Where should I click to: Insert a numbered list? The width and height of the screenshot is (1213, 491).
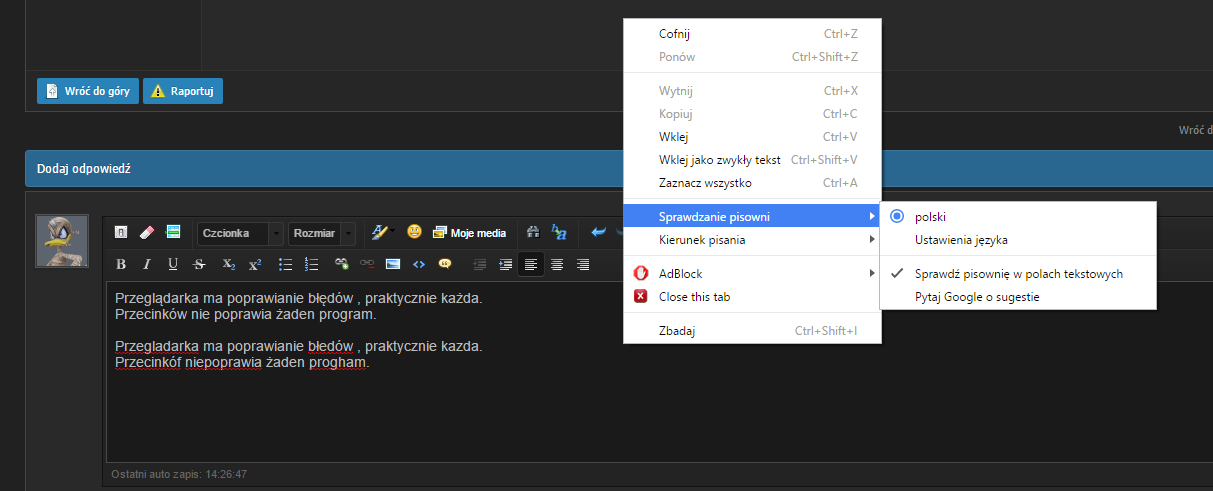311,264
